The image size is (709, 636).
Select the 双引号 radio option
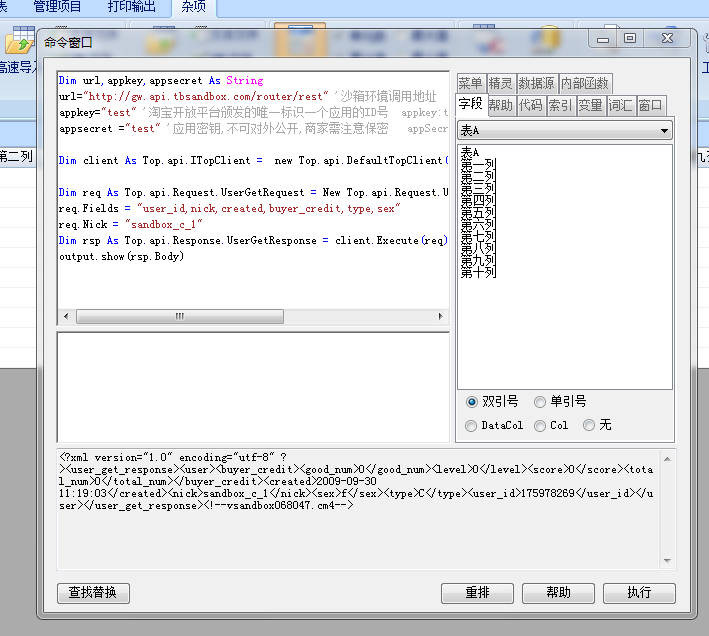[x=472, y=402]
